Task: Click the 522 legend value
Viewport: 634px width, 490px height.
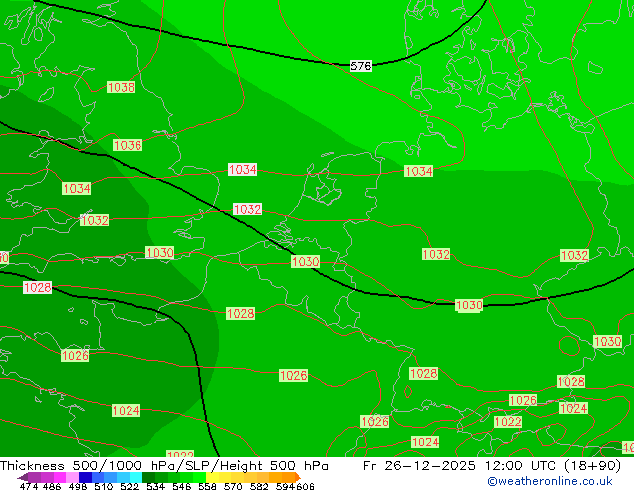Action: click(x=129, y=486)
